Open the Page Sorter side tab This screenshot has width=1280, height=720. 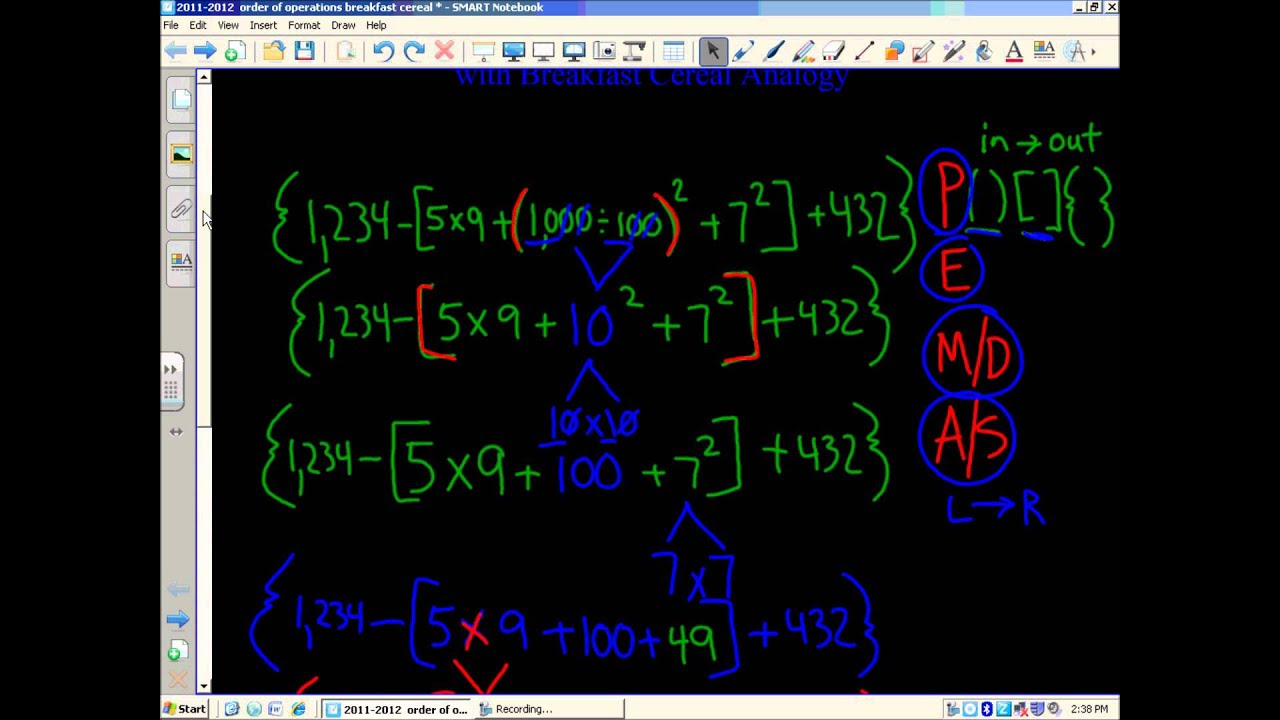tap(180, 99)
